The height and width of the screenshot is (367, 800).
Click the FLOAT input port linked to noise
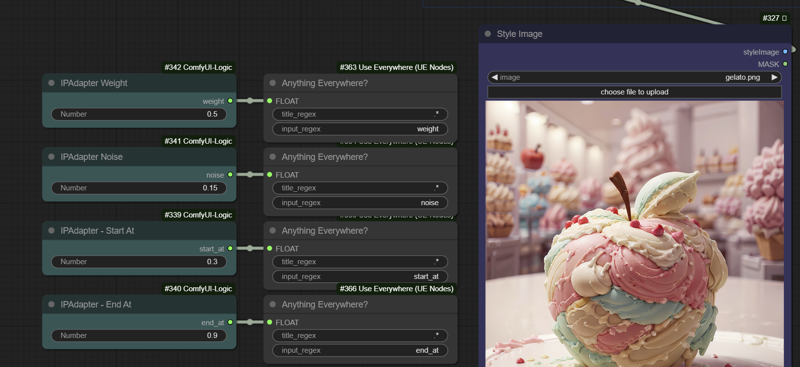(x=269, y=175)
